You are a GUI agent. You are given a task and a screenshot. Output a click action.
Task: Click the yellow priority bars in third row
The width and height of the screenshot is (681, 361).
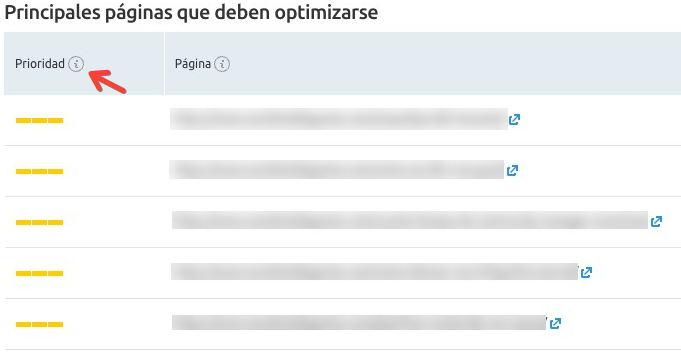point(40,222)
